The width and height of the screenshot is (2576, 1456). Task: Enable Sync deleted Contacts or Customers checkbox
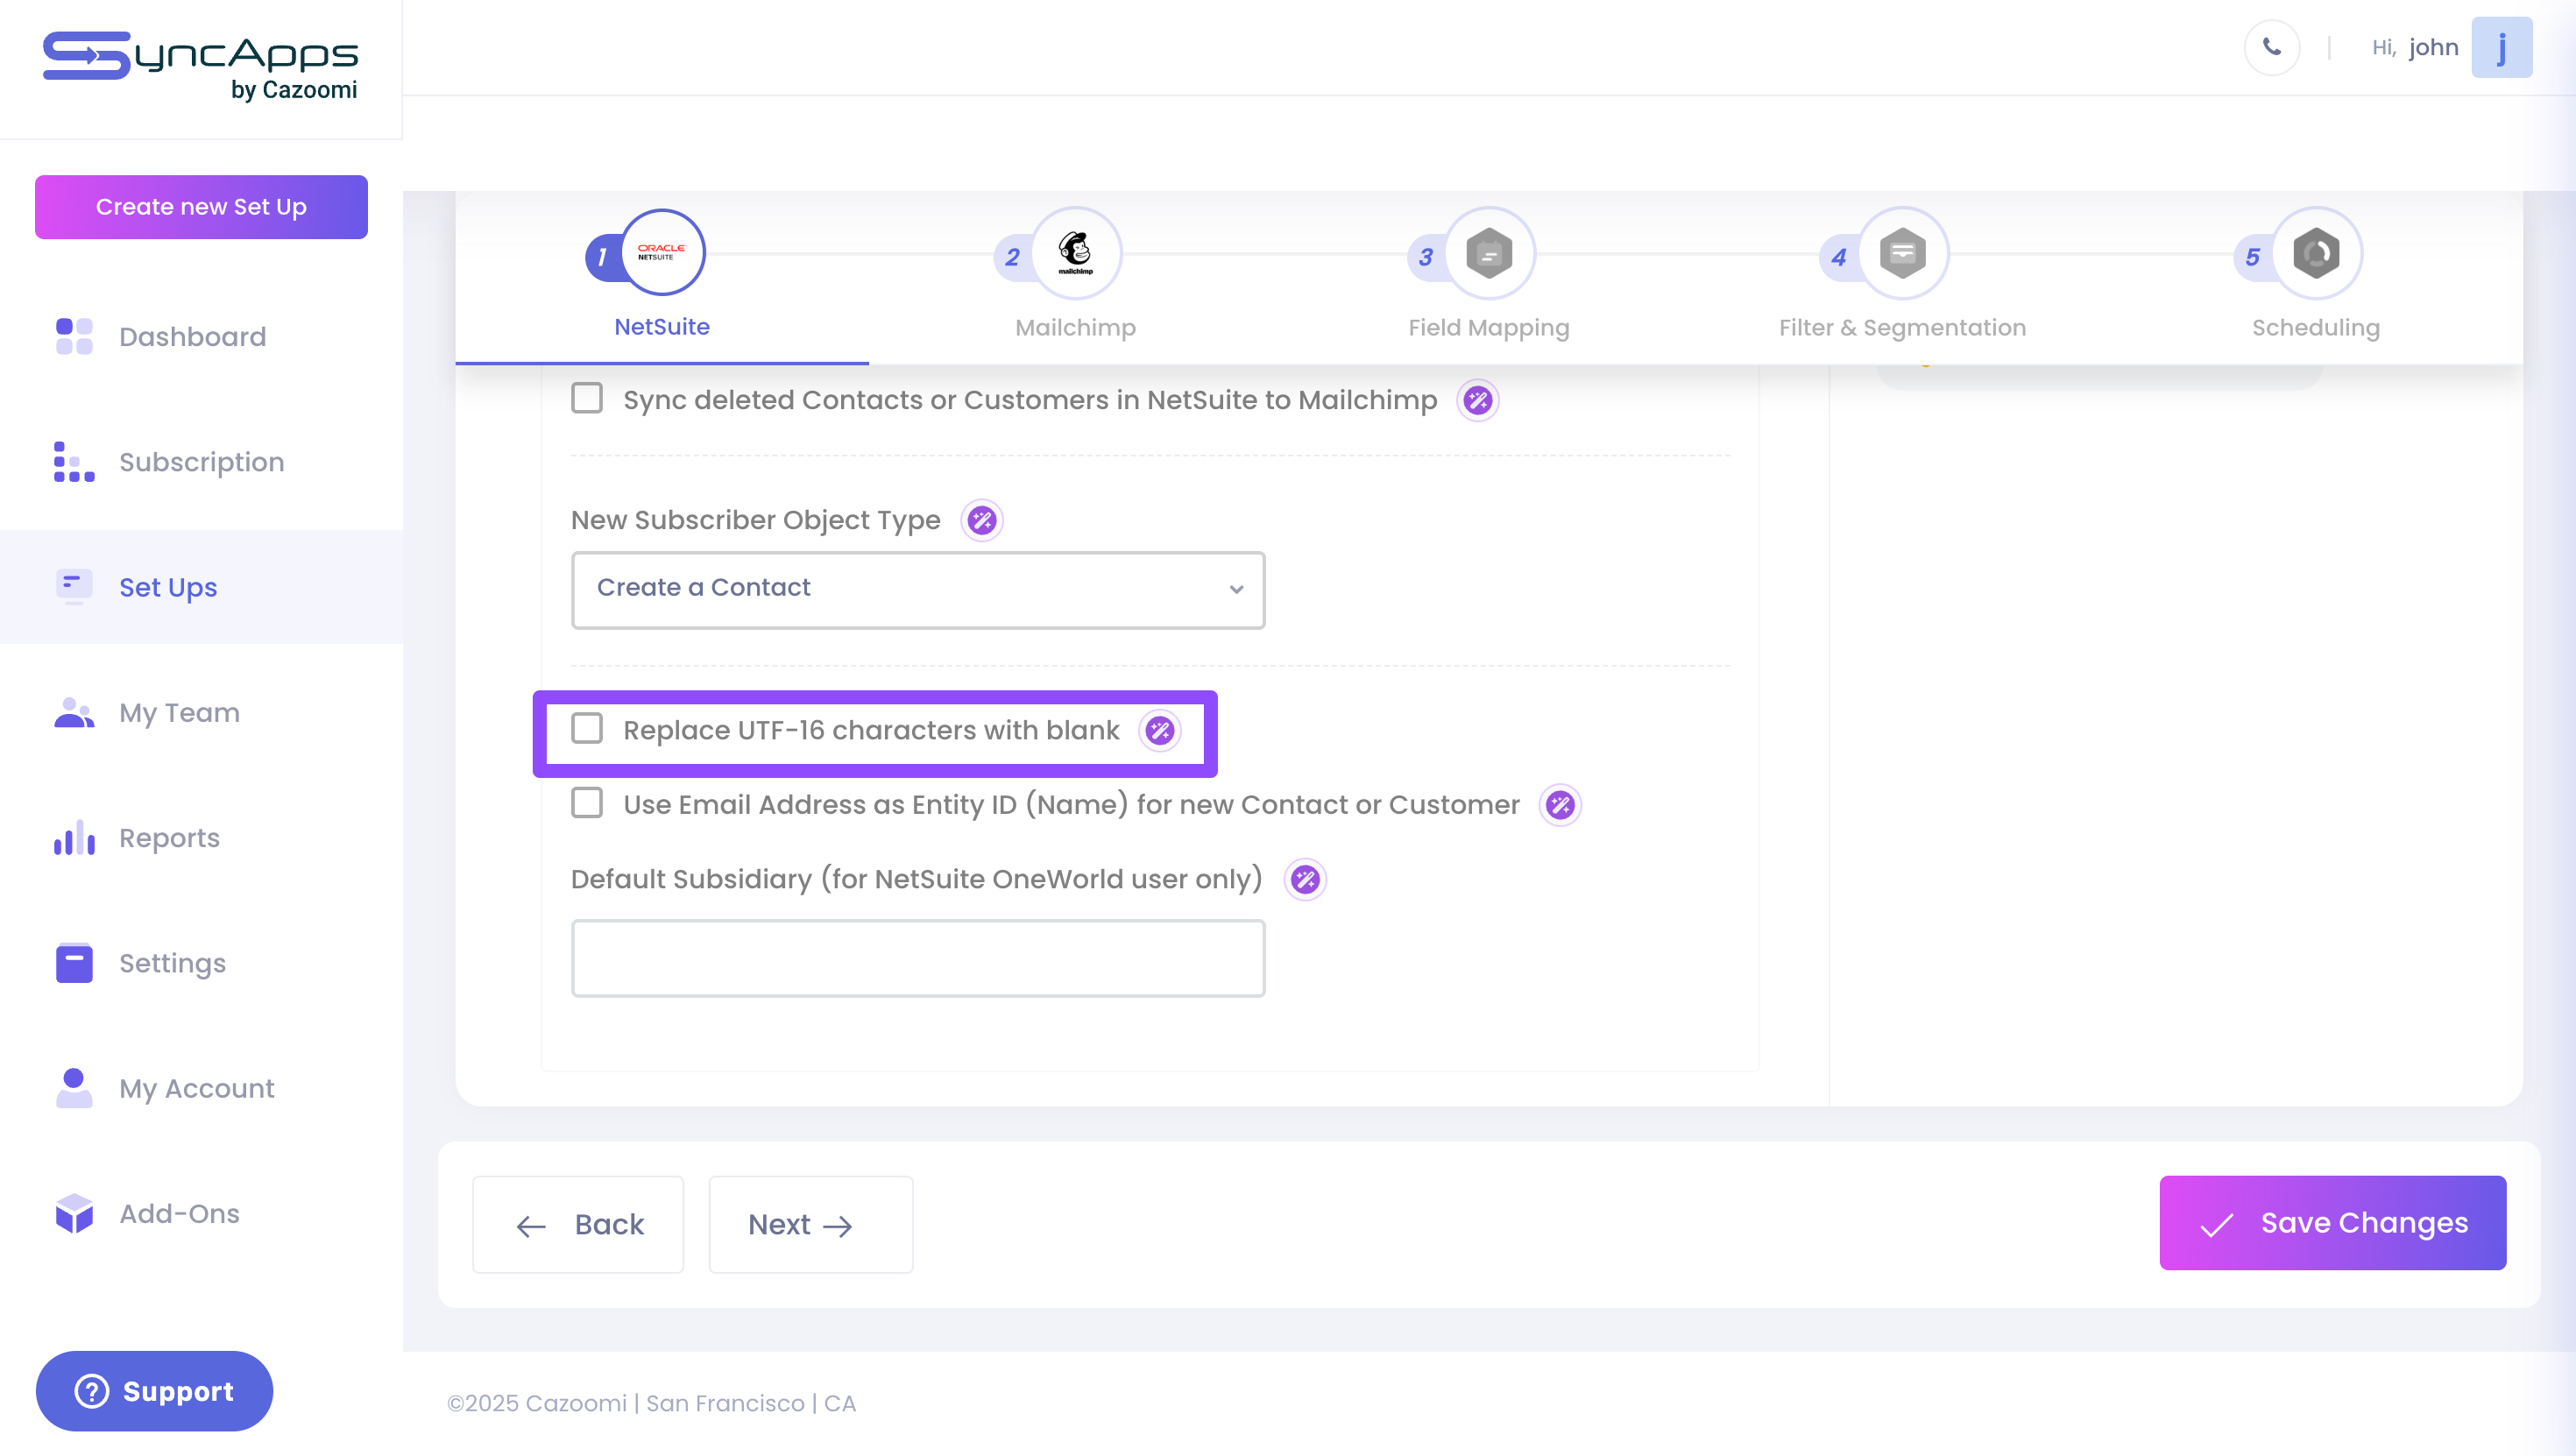click(587, 399)
